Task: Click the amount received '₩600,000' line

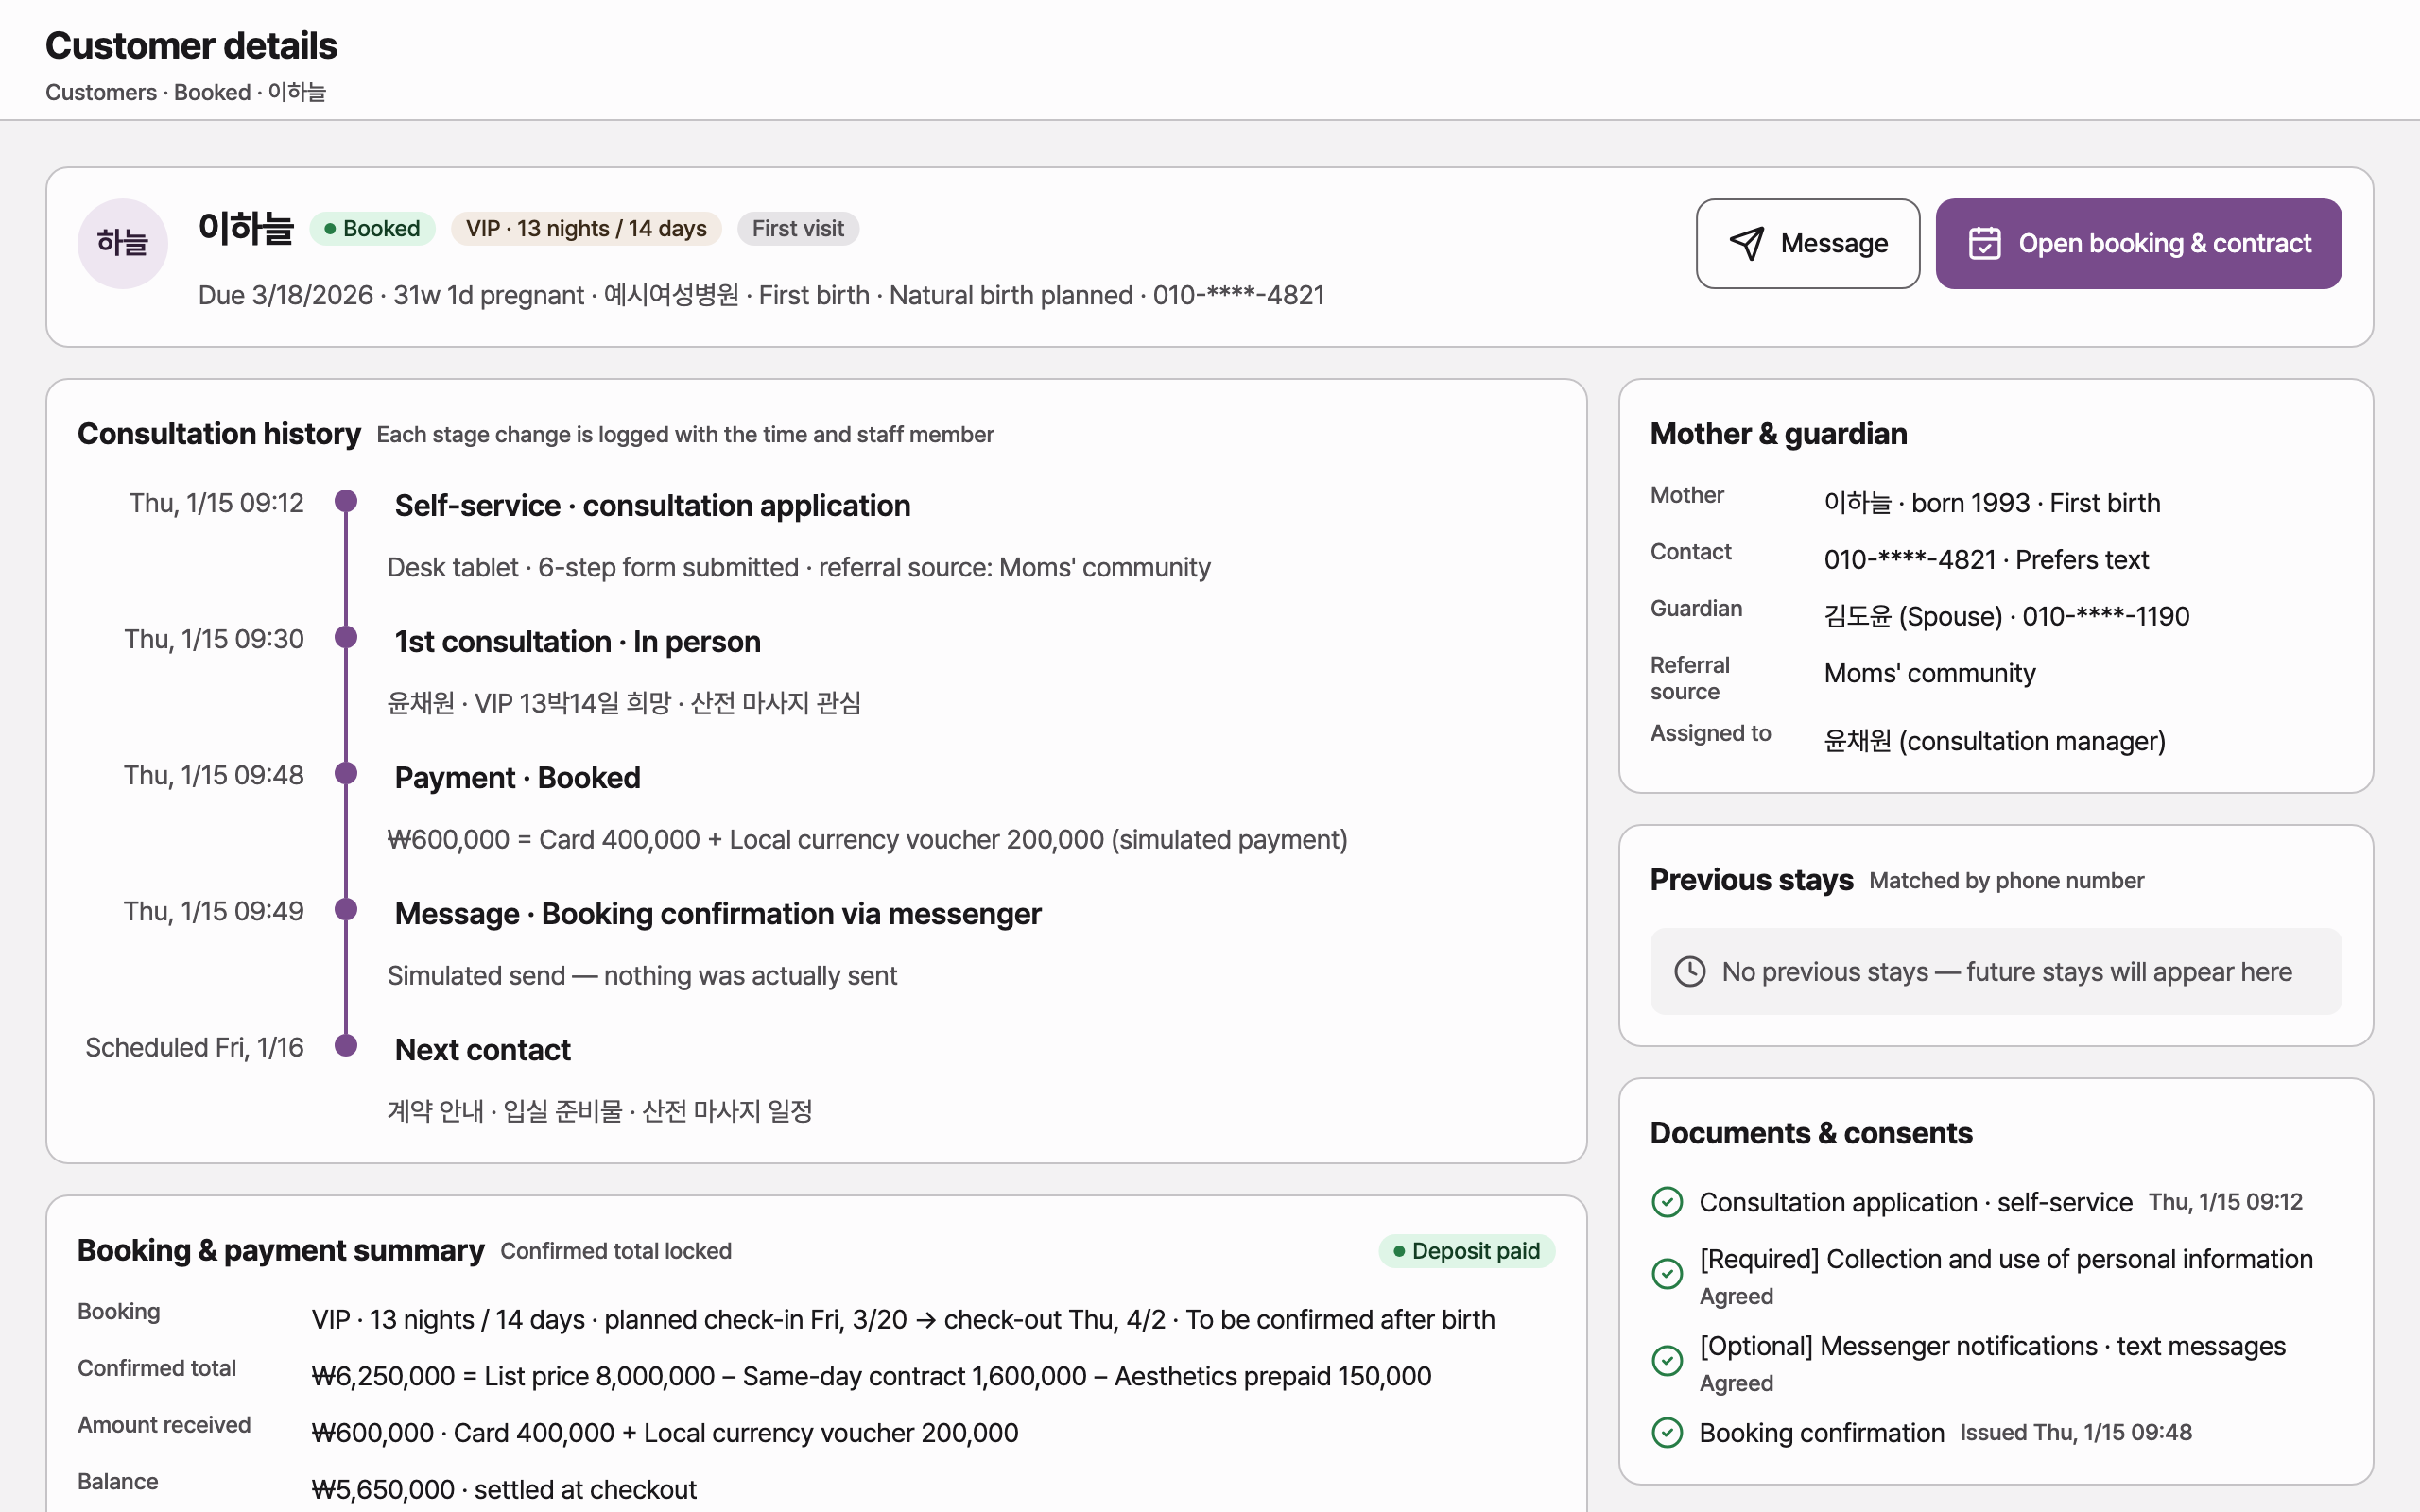Action: coord(665,1433)
